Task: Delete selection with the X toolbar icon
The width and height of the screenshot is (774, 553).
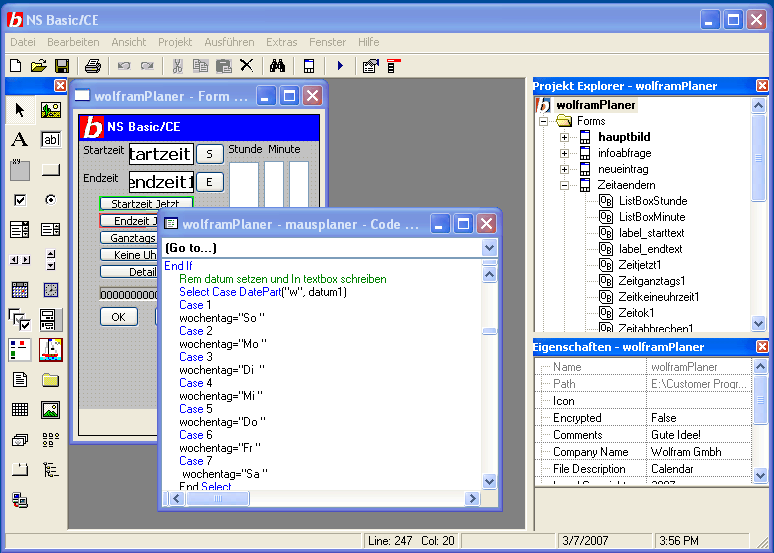Action: pyautogui.click(x=246, y=65)
